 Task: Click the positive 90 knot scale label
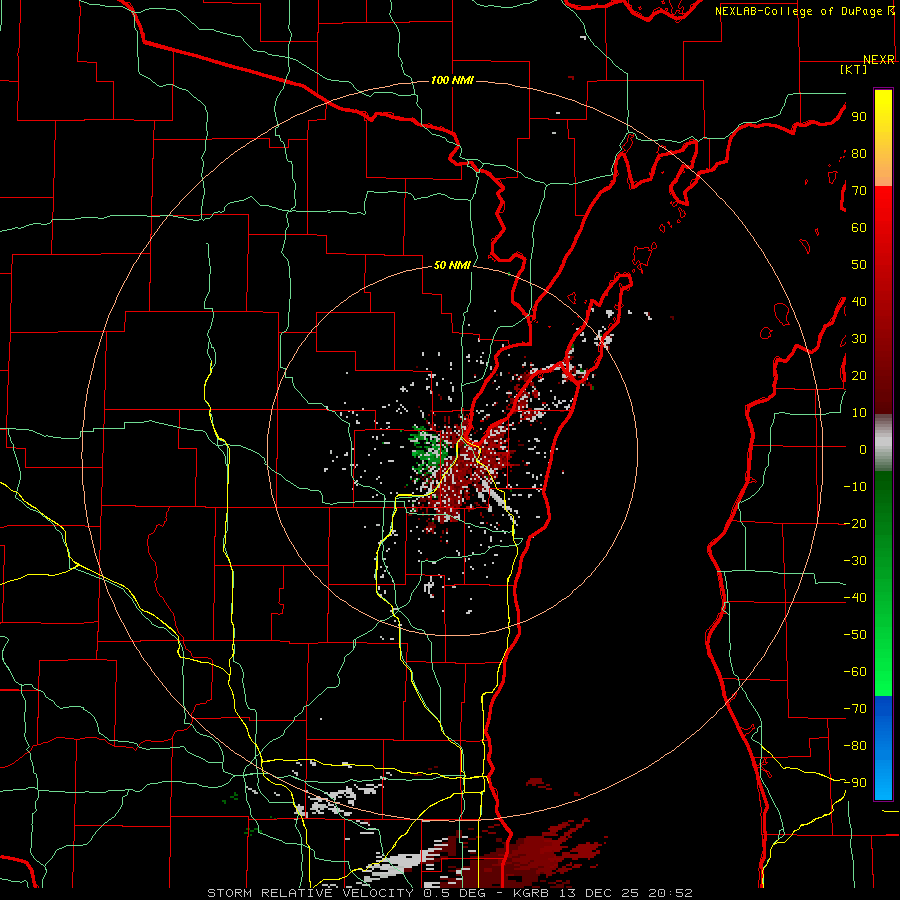click(859, 117)
